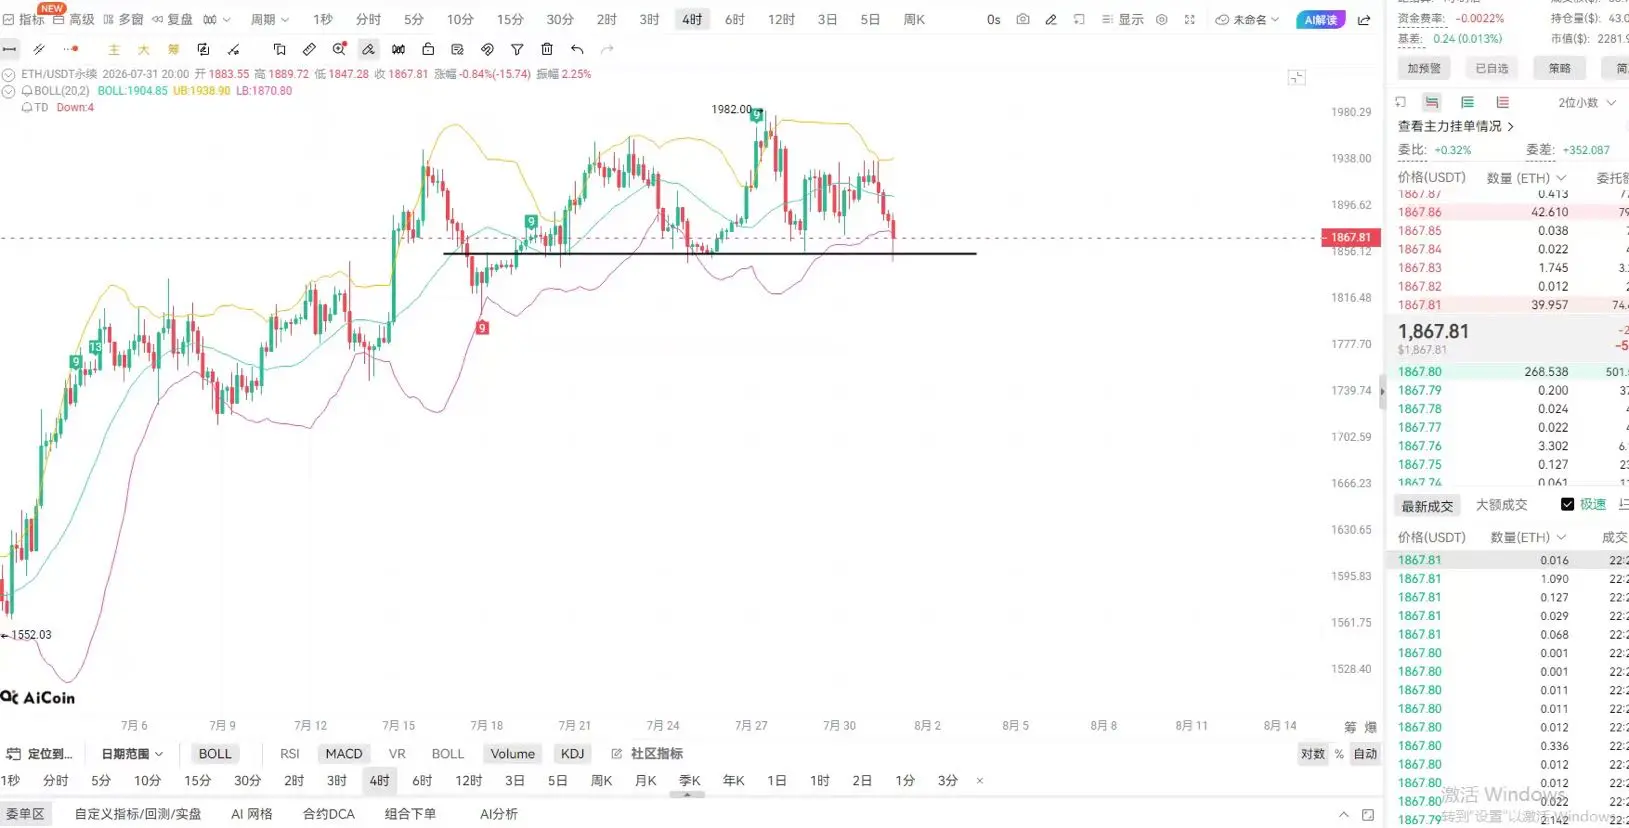1629x828 pixels.
Task: Toggle BOLL indicator button on
Action: click(x=215, y=754)
